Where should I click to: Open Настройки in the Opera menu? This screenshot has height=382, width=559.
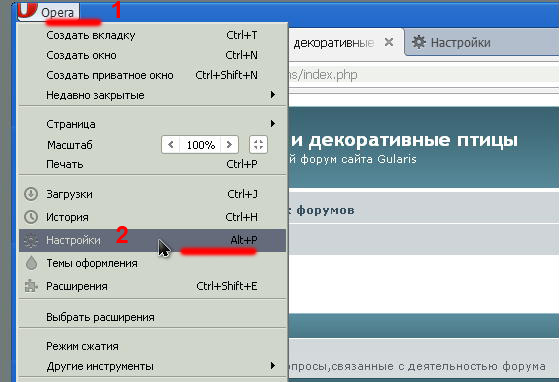pyautogui.click(x=153, y=241)
